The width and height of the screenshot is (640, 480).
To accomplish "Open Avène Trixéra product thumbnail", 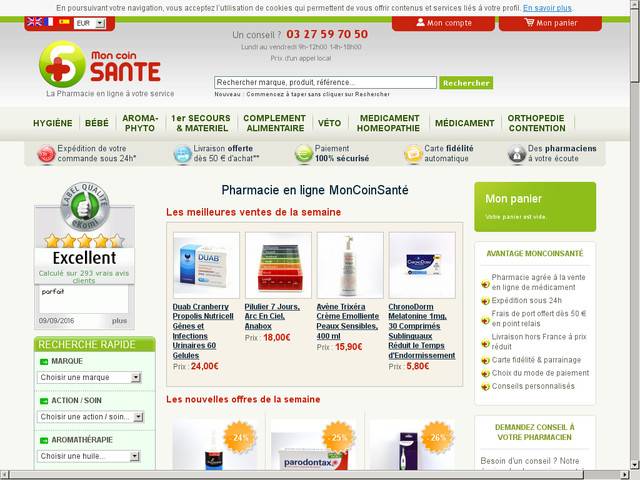I will coord(350,265).
